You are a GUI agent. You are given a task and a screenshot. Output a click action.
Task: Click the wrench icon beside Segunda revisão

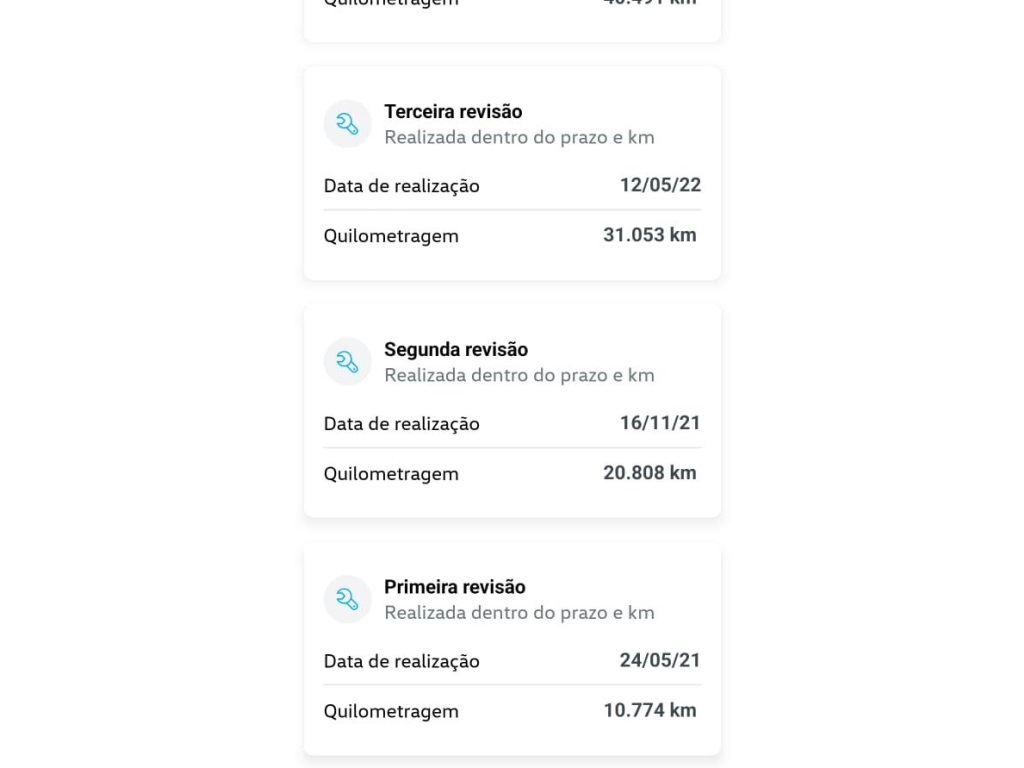tap(347, 362)
